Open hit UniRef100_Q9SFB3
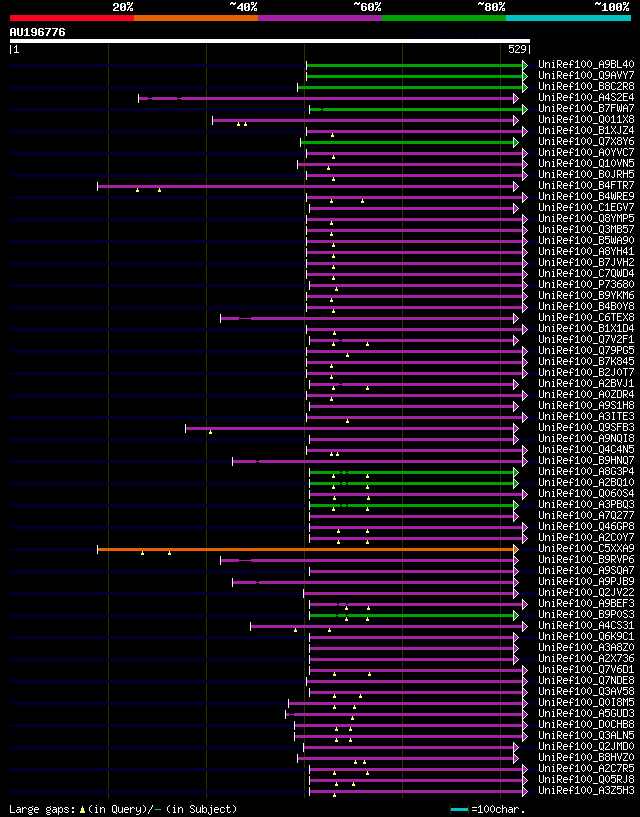Image resolution: width=640 pixels, height=817 pixels. [x=586, y=427]
